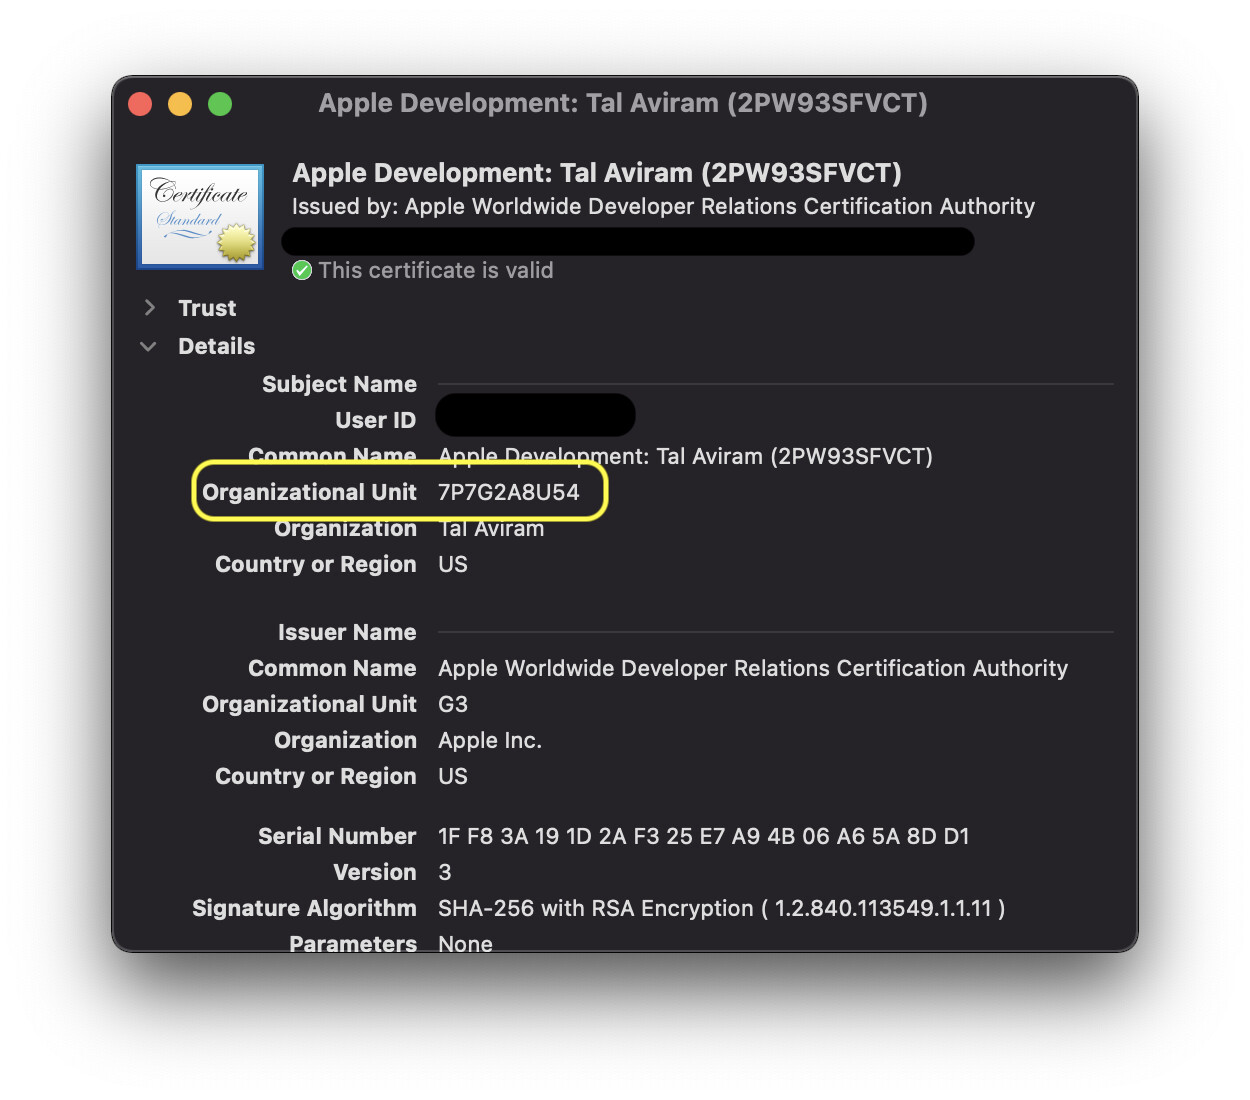Click the Subject Name header
Image resolution: width=1250 pixels, height=1100 pixels.
(339, 384)
